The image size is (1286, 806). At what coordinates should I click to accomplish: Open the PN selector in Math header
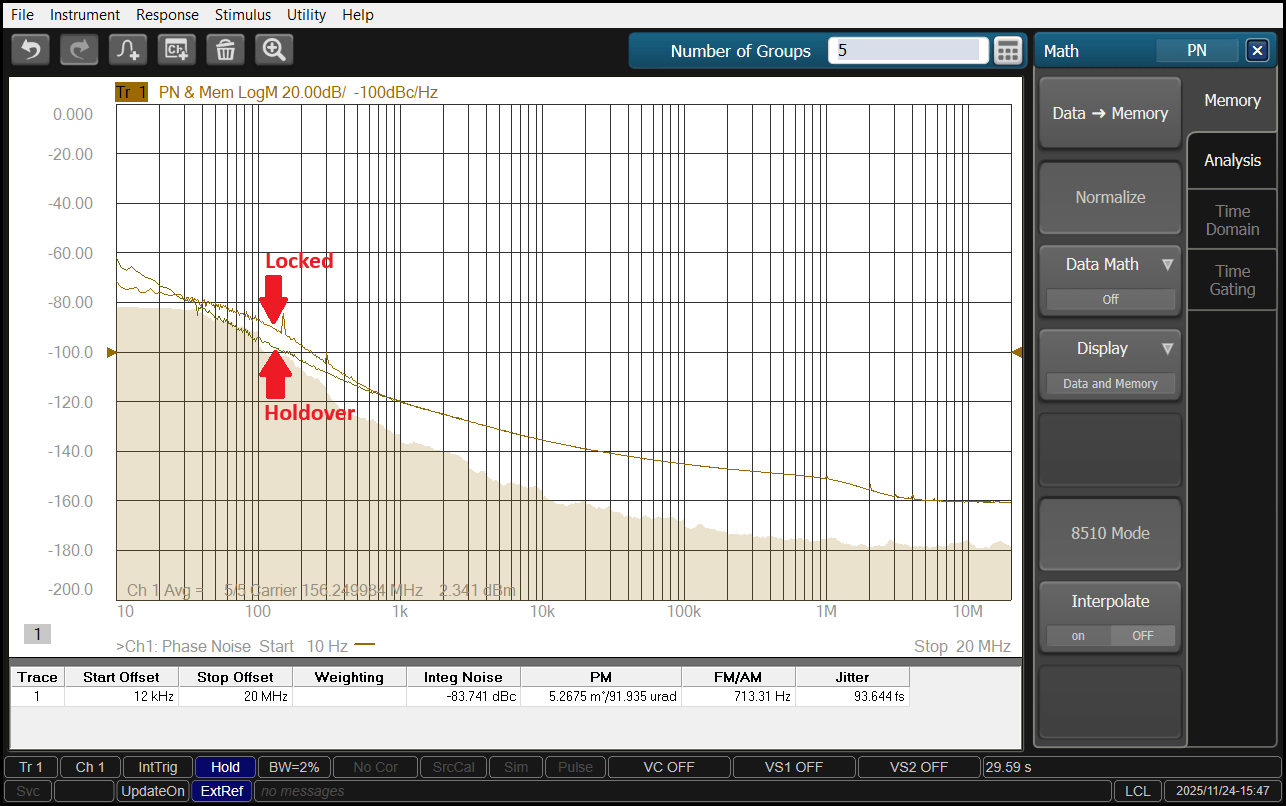tap(1196, 51)
